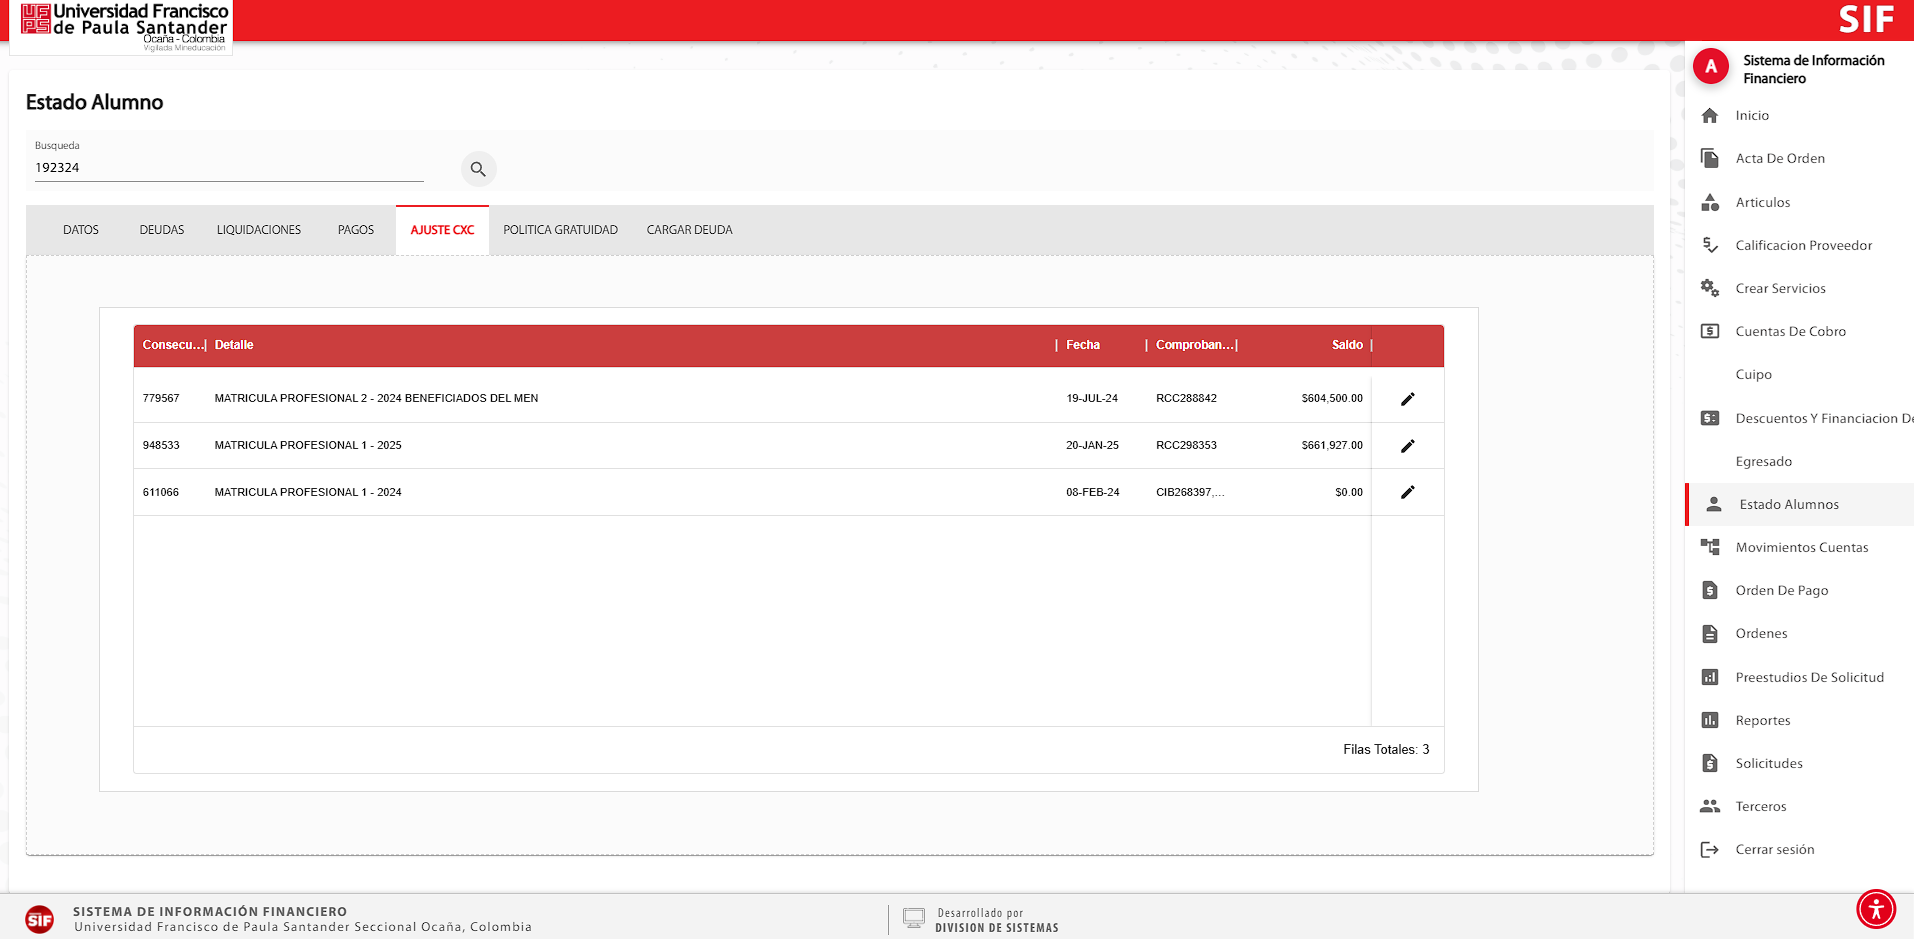Go to Movimientos Cuentas
Screen dimensions: 1914x939
[x=1801, y=547]
